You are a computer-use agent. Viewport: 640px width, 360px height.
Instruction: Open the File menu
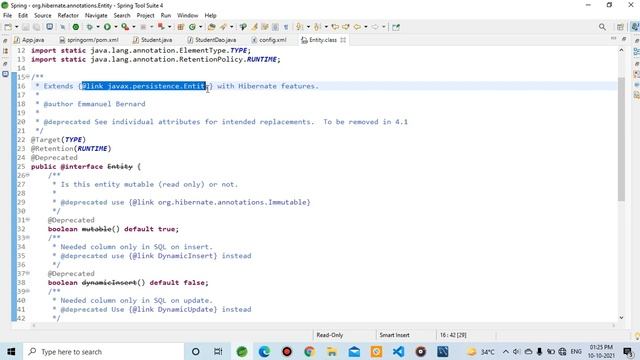click(7, 16)
